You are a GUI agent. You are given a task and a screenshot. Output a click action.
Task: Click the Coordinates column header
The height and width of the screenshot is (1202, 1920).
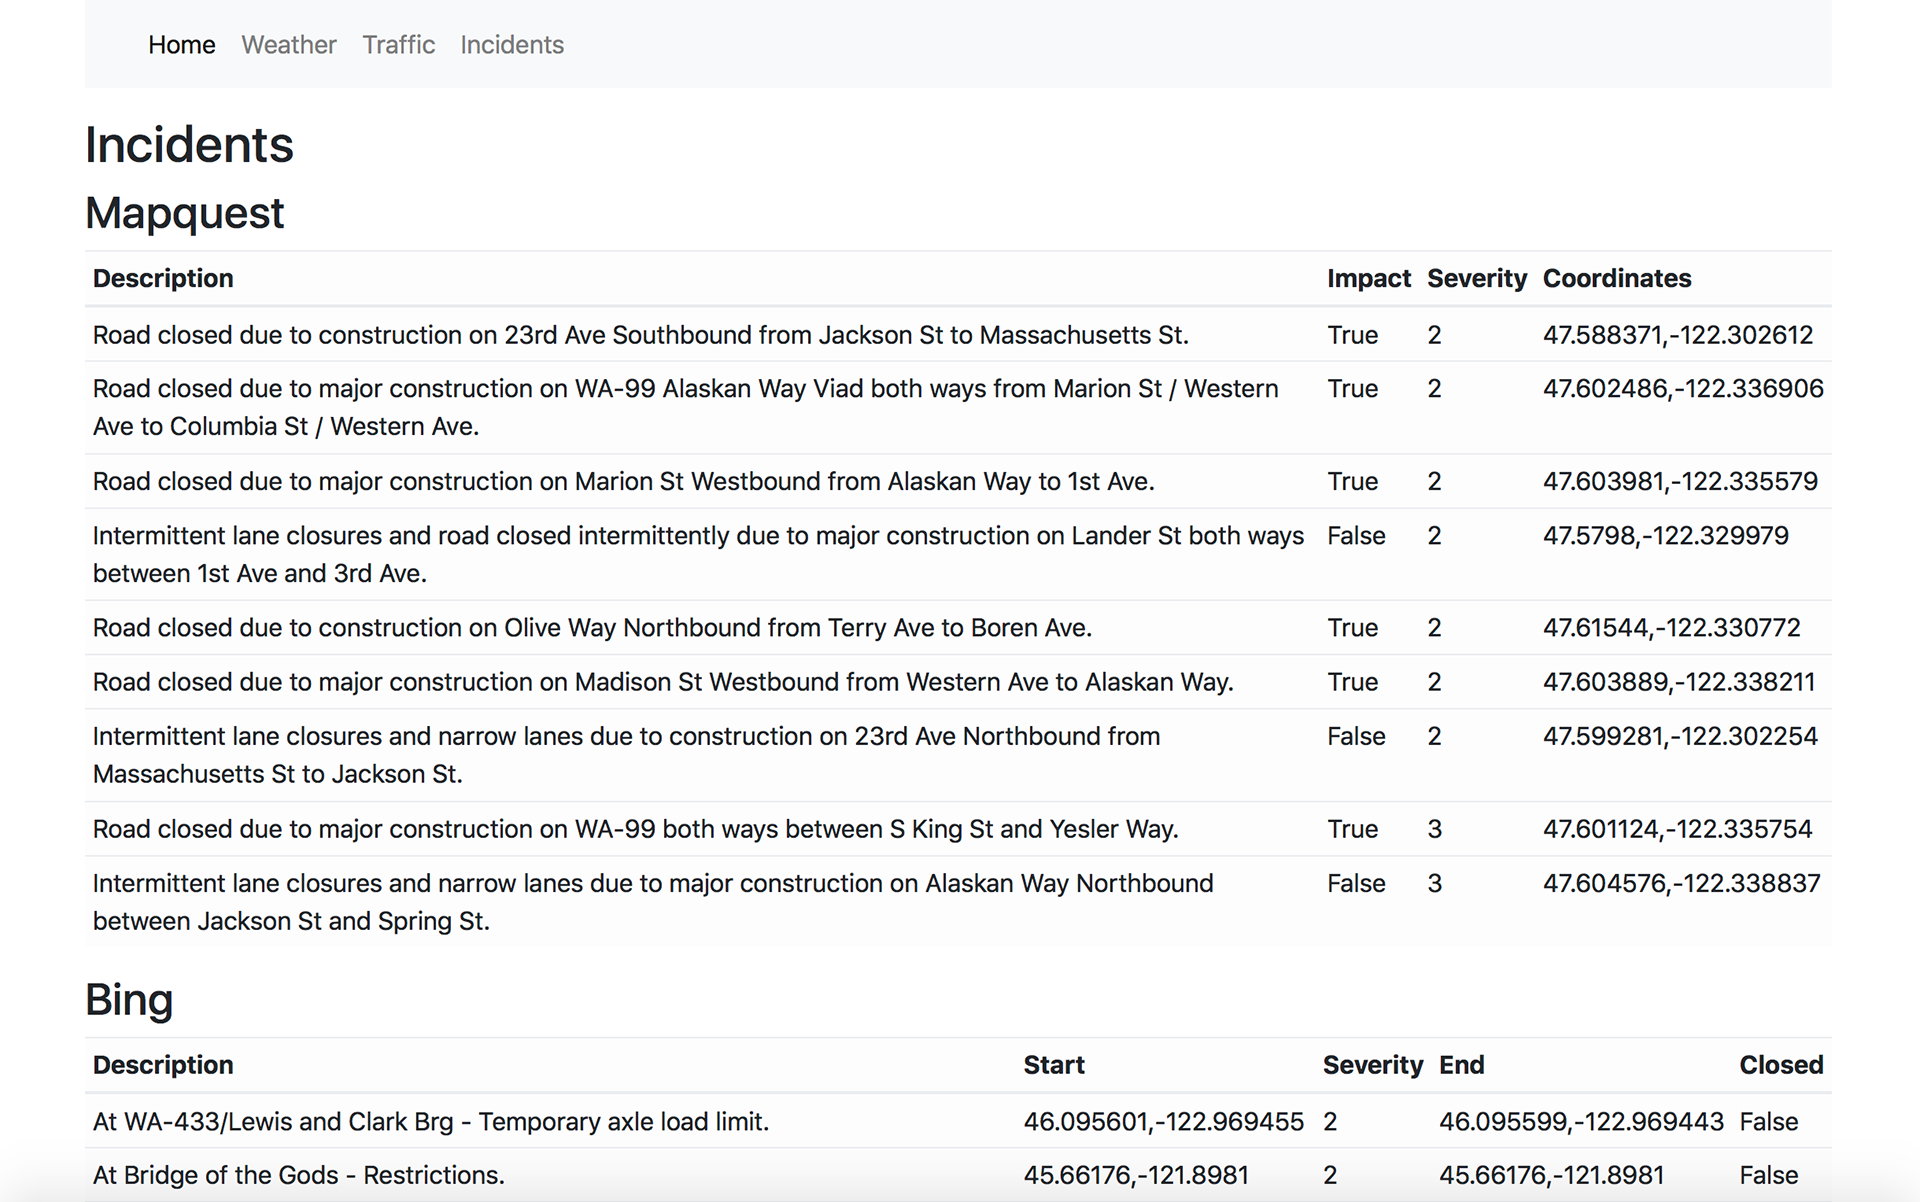(1616, 278)
